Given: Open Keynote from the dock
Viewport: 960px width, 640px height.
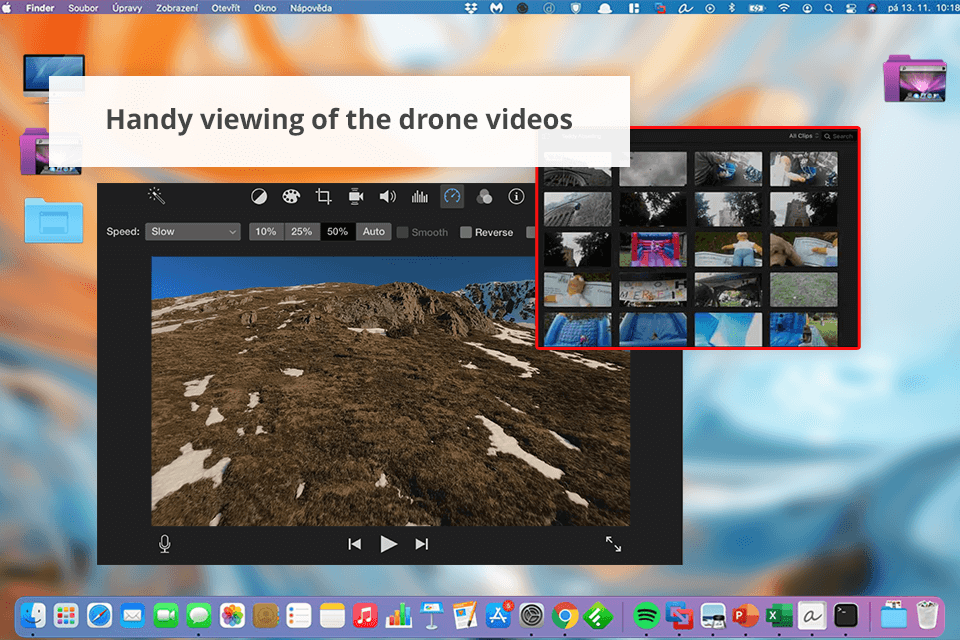Looking at the screenshot, I should point(432,616).
